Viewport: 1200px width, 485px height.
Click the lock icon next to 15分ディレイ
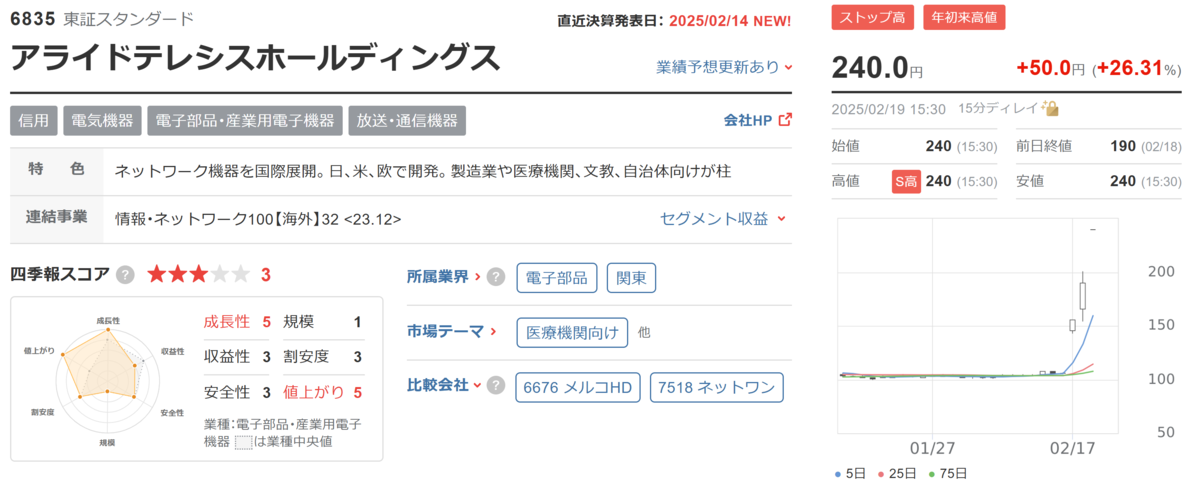(1051, 108)
